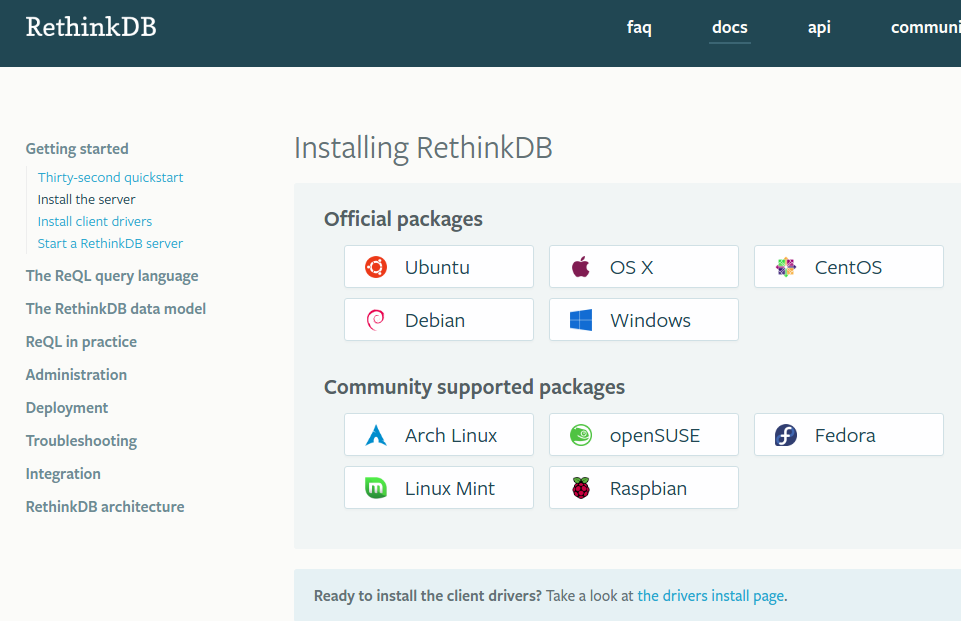Expand ReQL in practice section
The image size is (961, 621).
[x=82, y=341]
